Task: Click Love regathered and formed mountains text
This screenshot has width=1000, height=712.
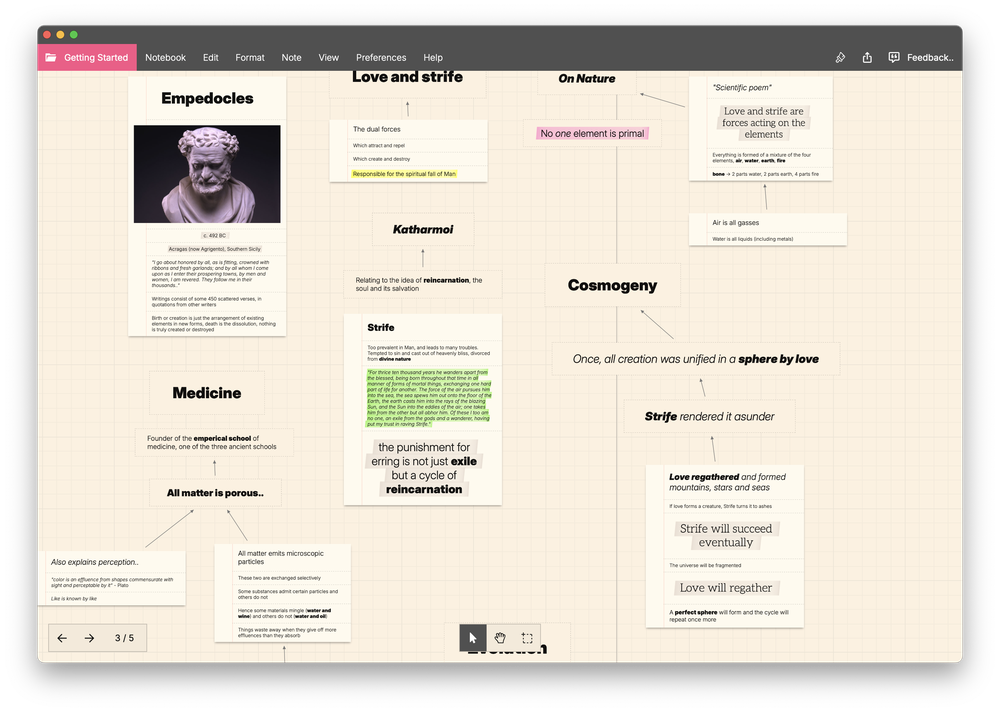Action: [727, 482]
